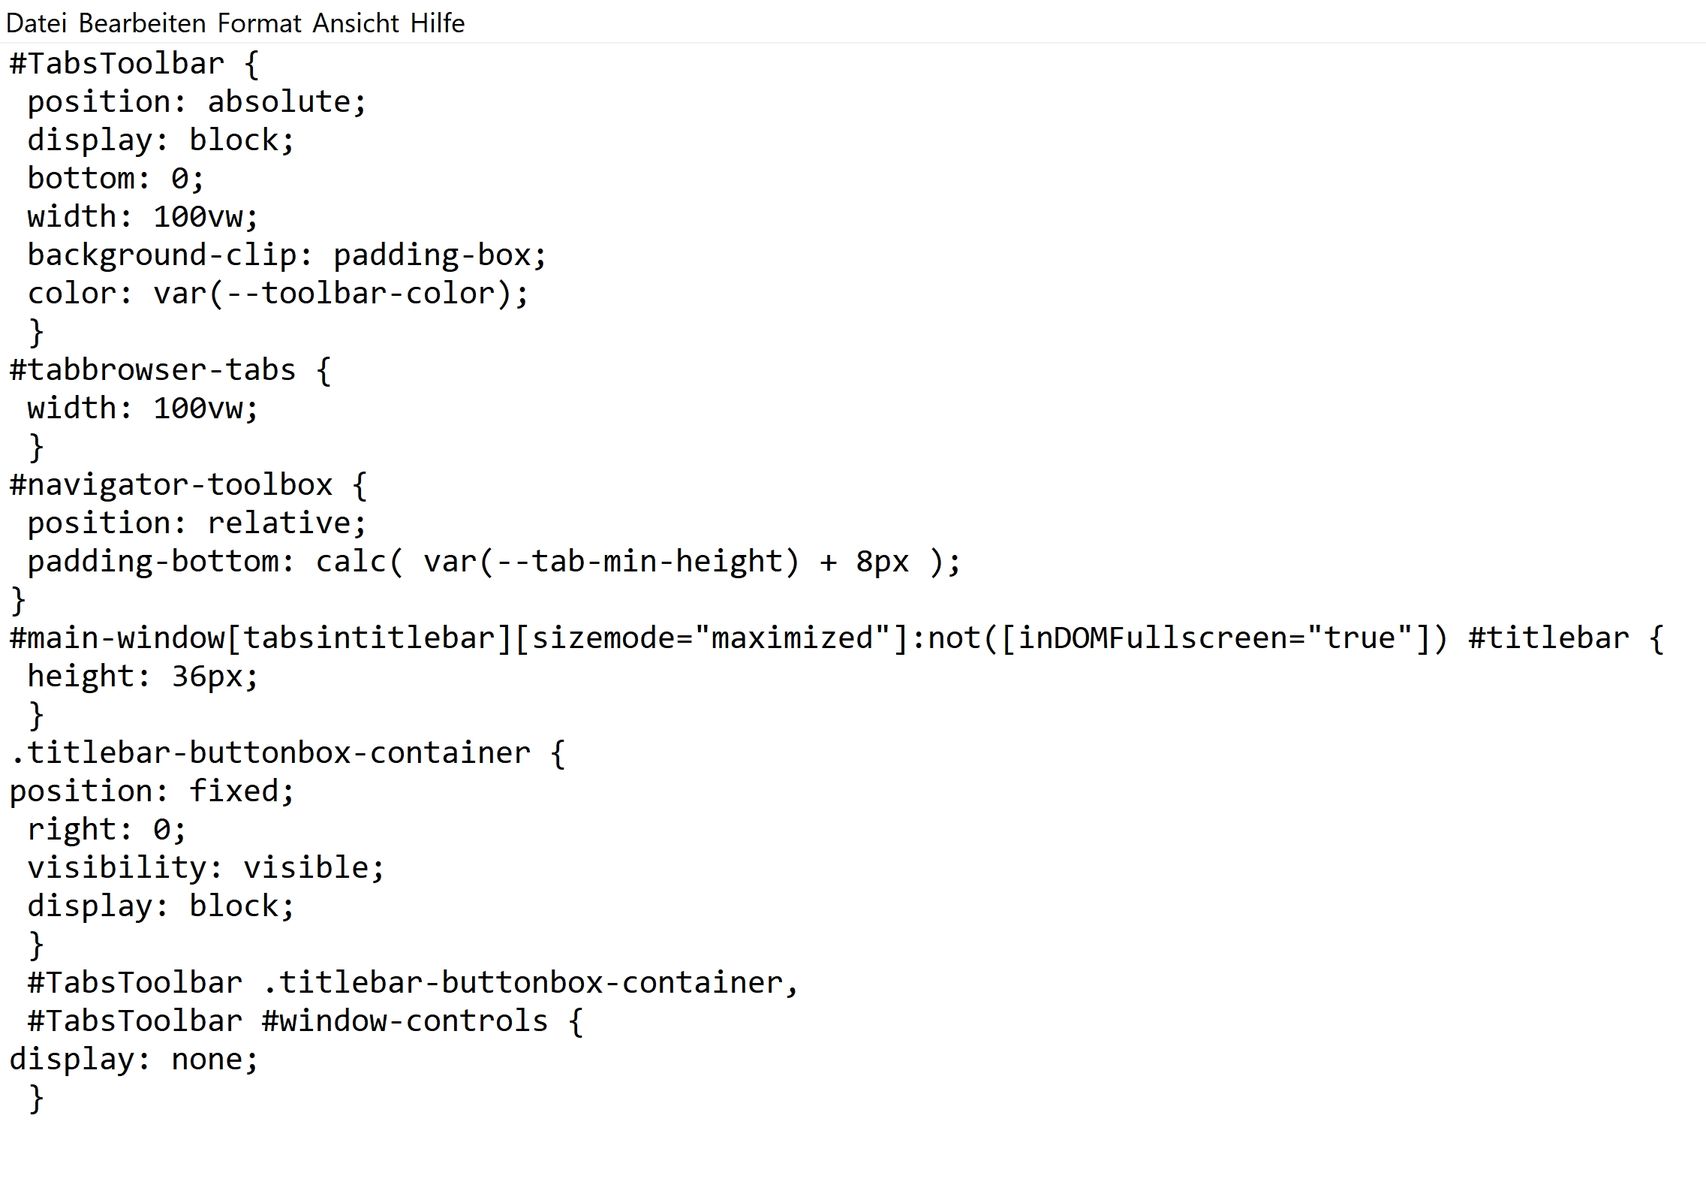Click the "background-clip: padding-box;" text

coord(286,255)
